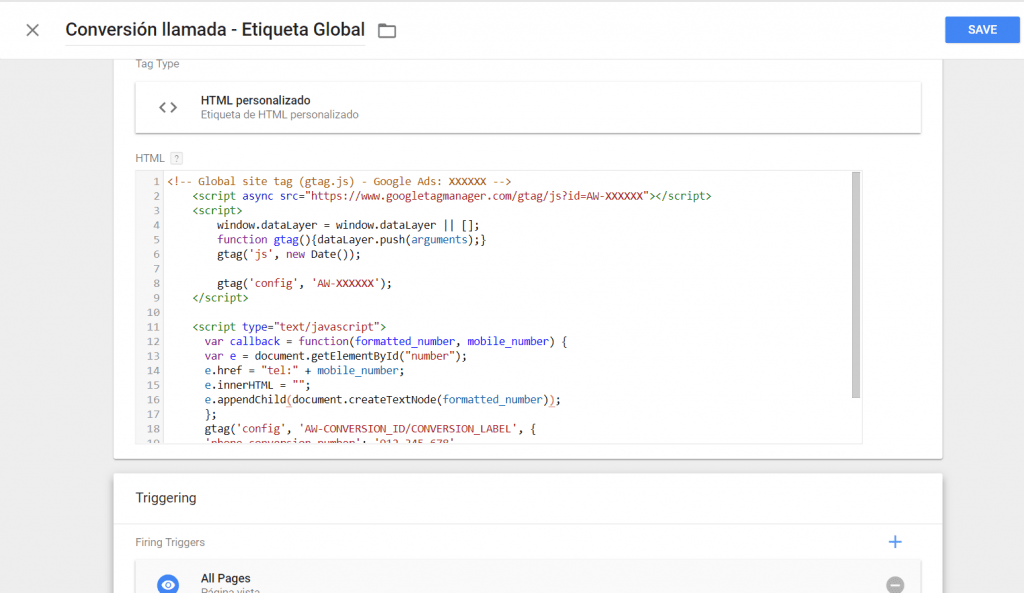Viewport: 1024px width, 593px height.
Task: Add a firing trigger with the plus icon
Action: pyautogui.click(x=895, y=542)
